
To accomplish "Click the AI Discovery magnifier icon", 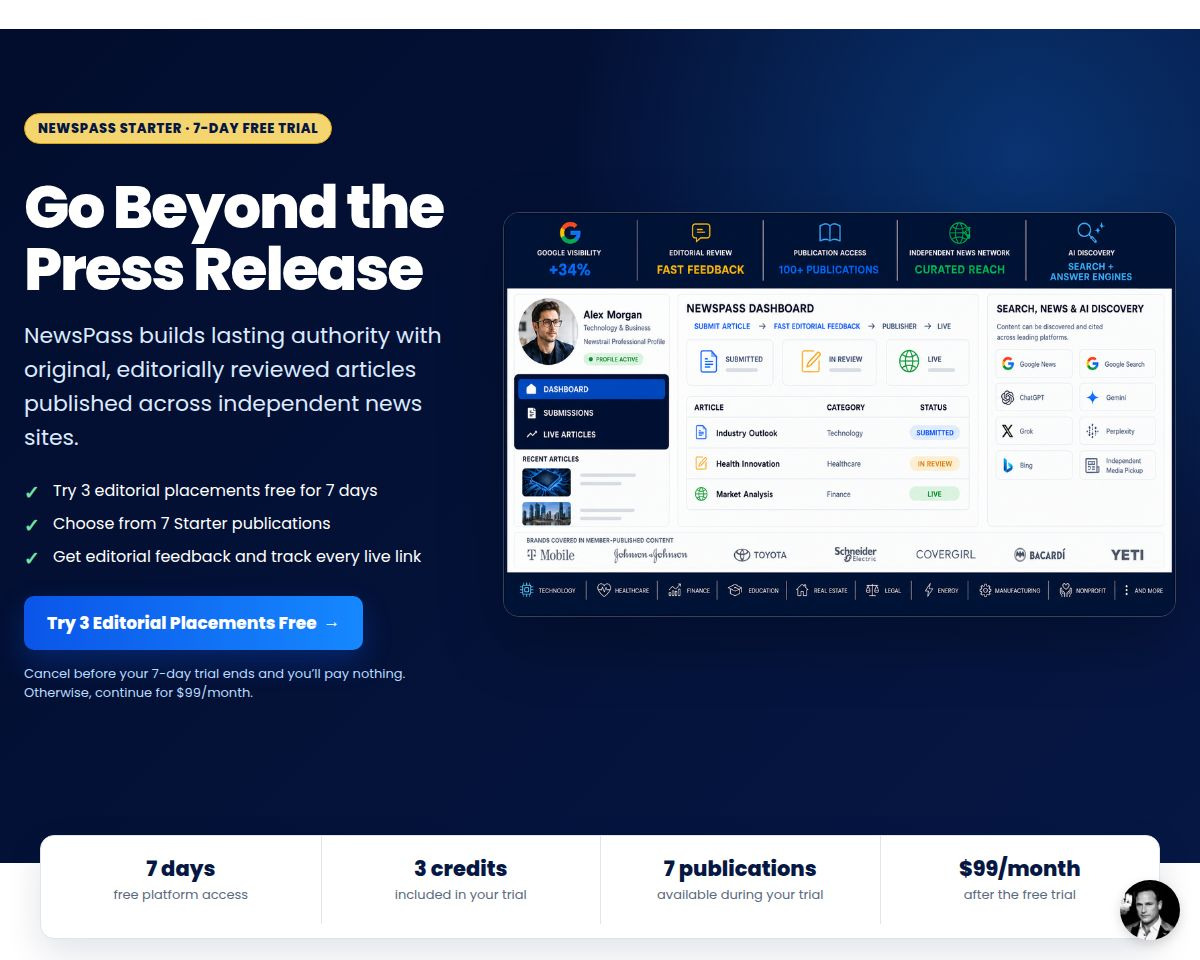I will click(x=1090, y=233).
